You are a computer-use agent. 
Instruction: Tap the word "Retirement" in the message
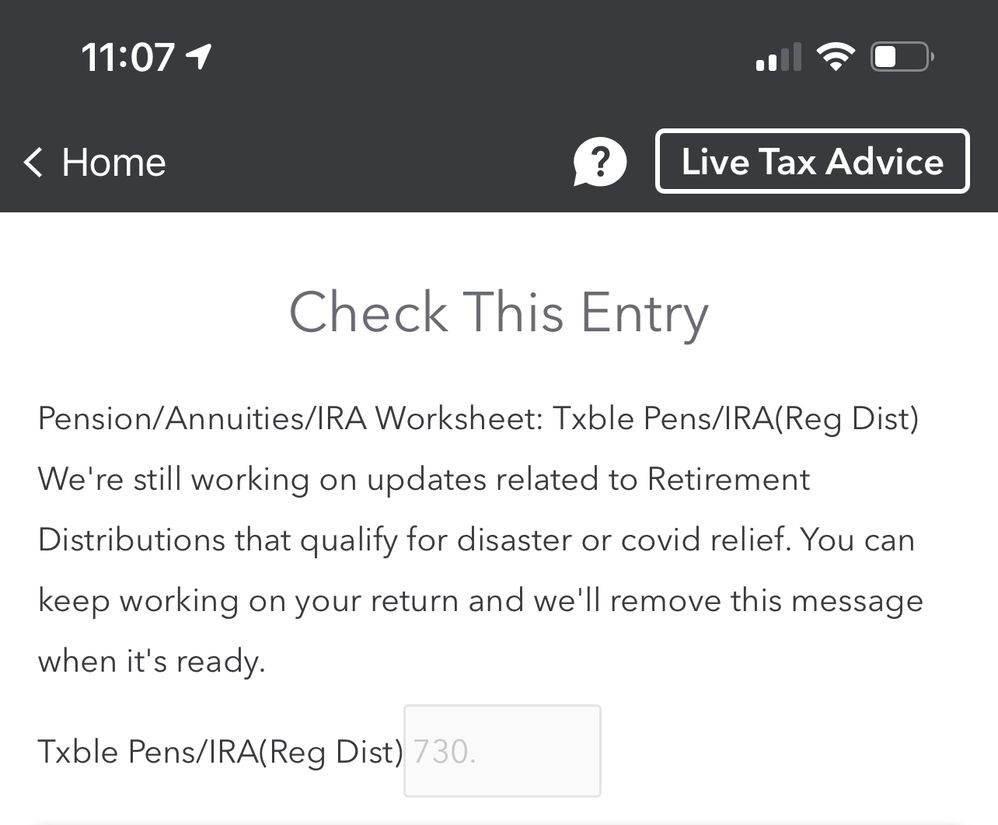(x=728, y=479)
